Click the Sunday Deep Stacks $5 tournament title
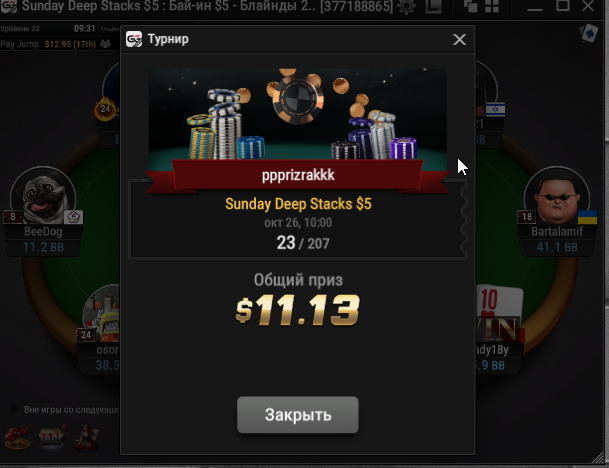Screen dimensions: 609x468 [298, 204]
